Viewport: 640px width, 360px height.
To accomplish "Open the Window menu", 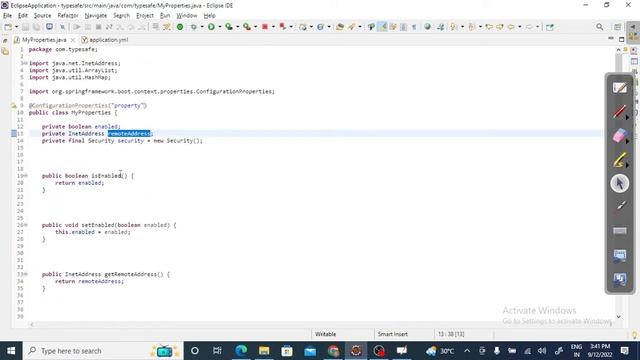I will 187,16.
